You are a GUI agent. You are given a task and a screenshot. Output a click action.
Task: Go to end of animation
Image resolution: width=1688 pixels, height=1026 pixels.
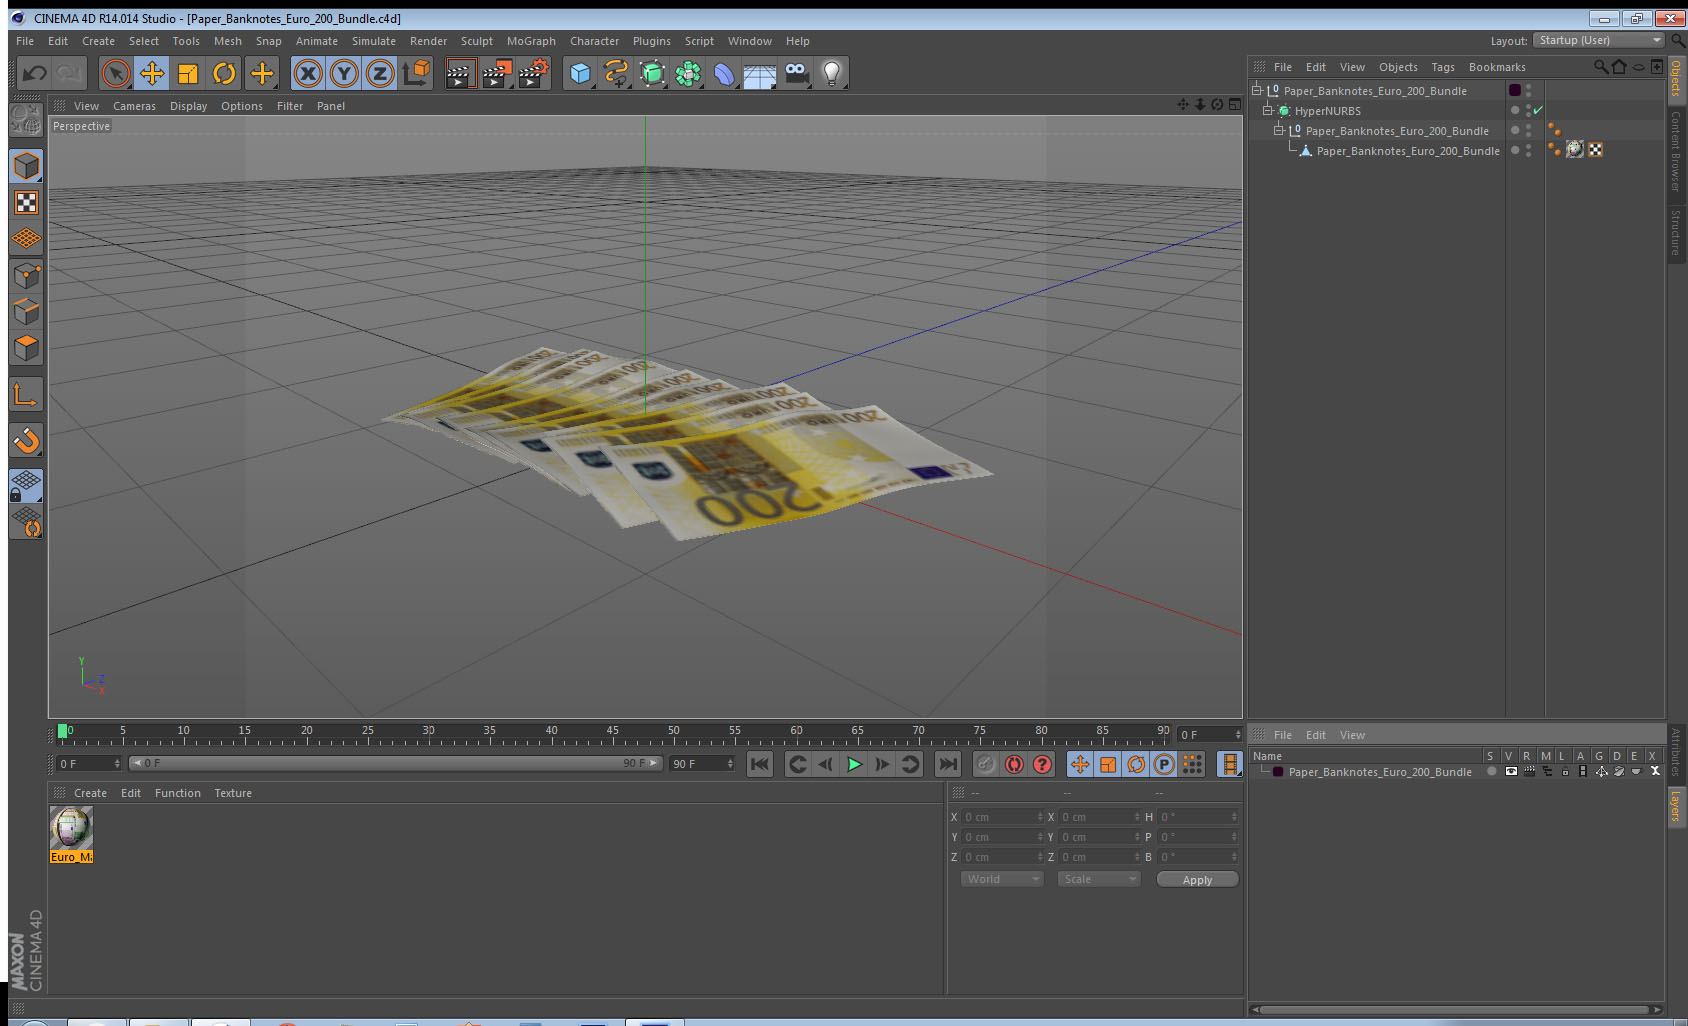[x=947, y=764]
